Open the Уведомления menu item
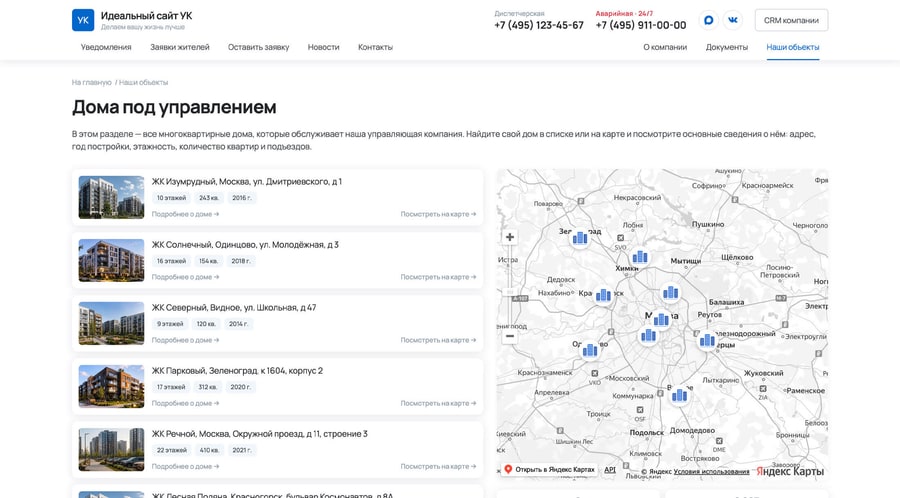The width and height of the screenshot is (900, 498). pyautogui.click(x=106, y=47)
